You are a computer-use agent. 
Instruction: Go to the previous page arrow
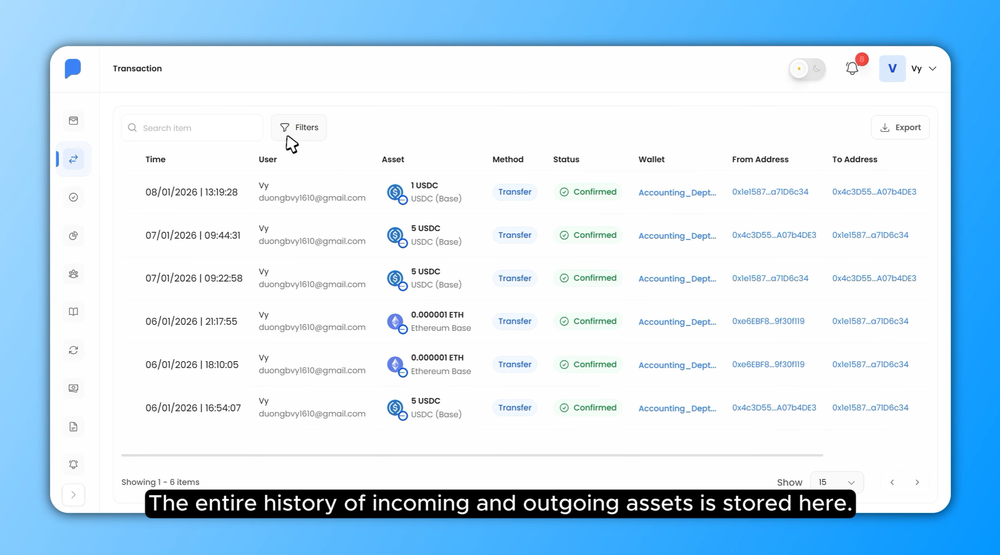[x=892, y=482]
